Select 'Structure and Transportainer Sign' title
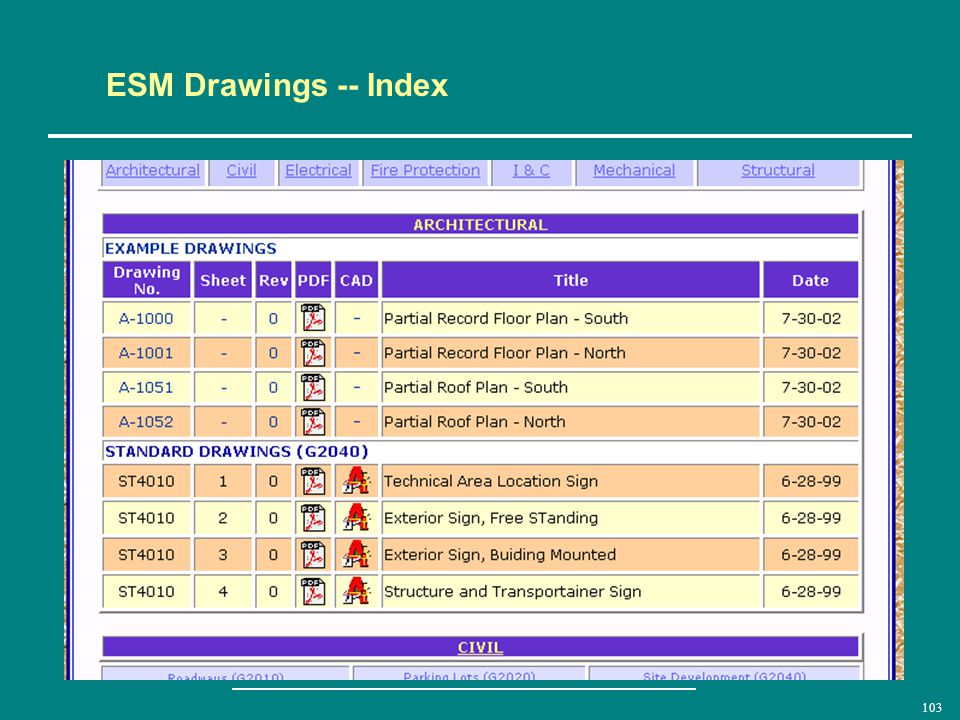This screenshot has height=720, width=960. (x=512, y=591)
